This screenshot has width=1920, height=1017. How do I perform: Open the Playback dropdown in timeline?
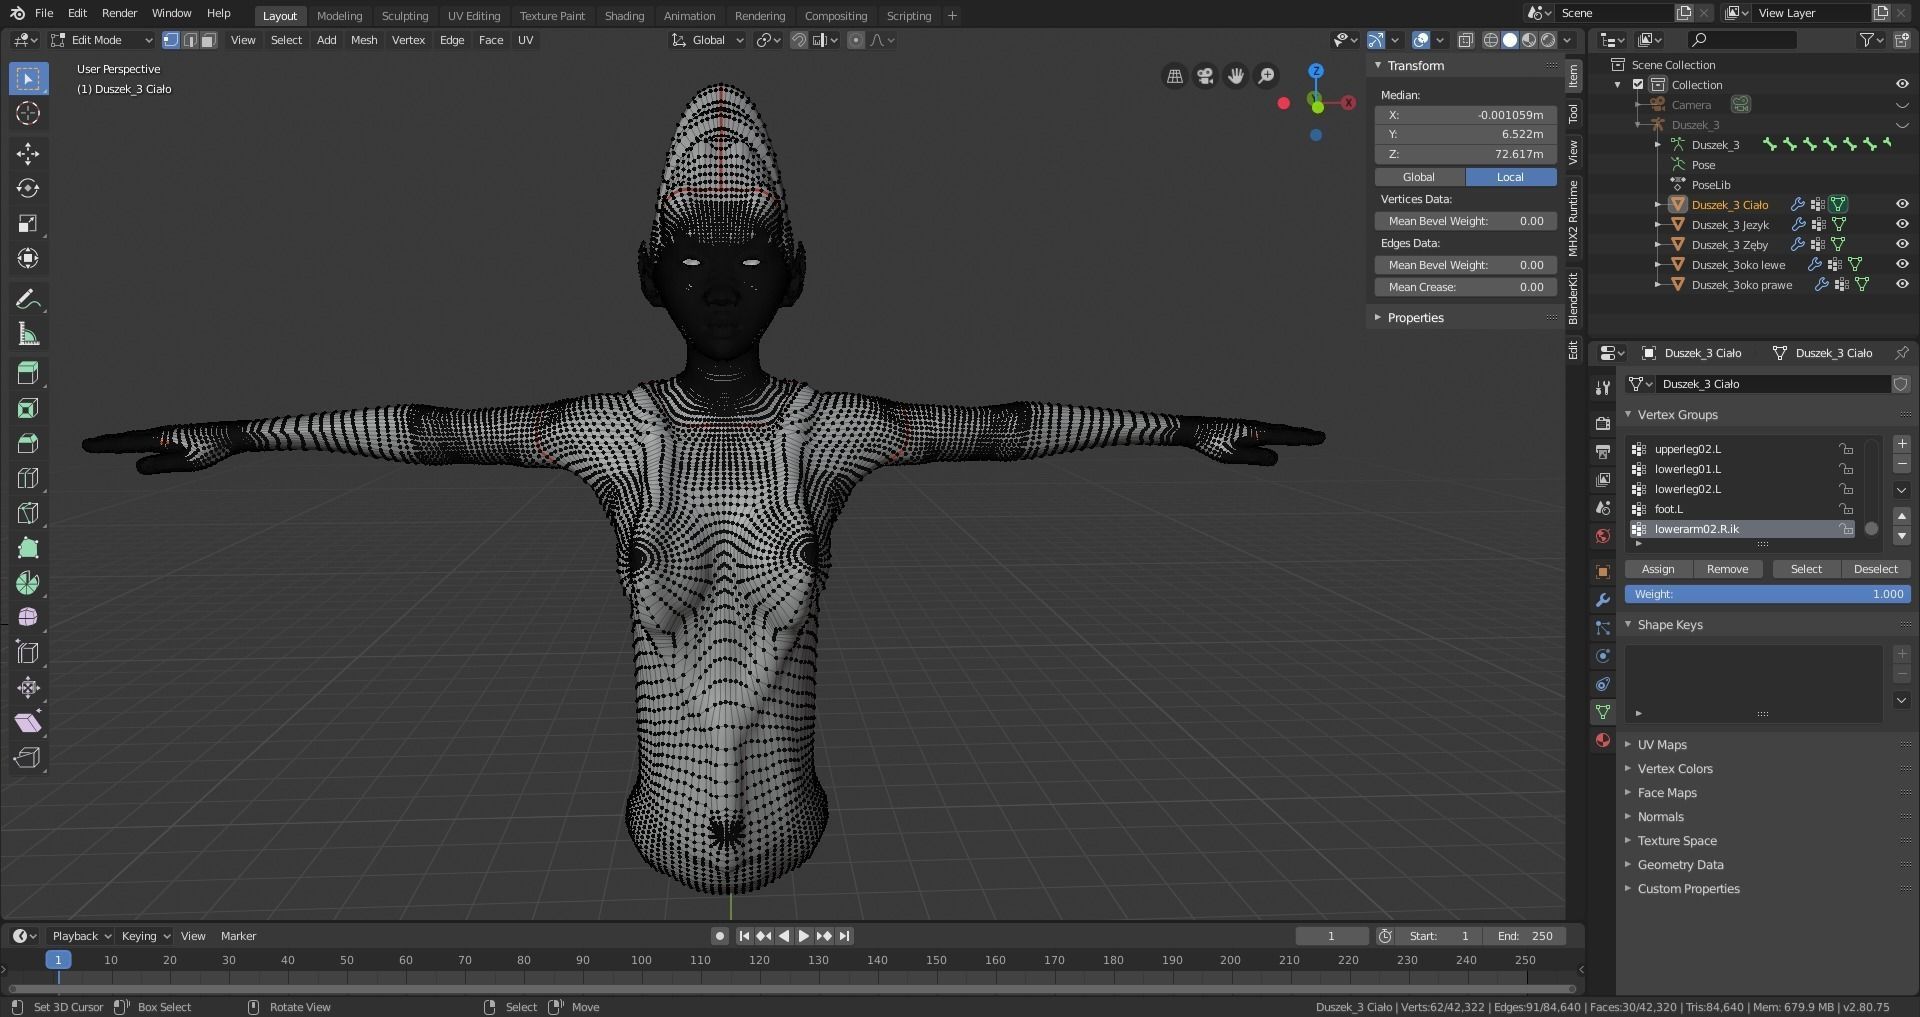point(80,936)
